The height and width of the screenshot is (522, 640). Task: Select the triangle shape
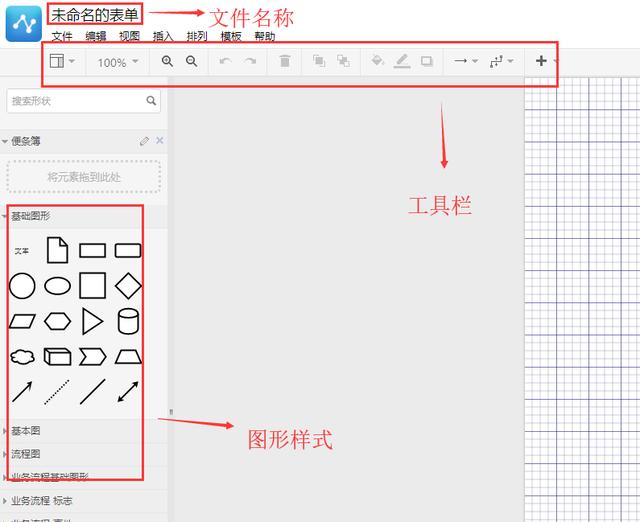[x=92, y=321]
